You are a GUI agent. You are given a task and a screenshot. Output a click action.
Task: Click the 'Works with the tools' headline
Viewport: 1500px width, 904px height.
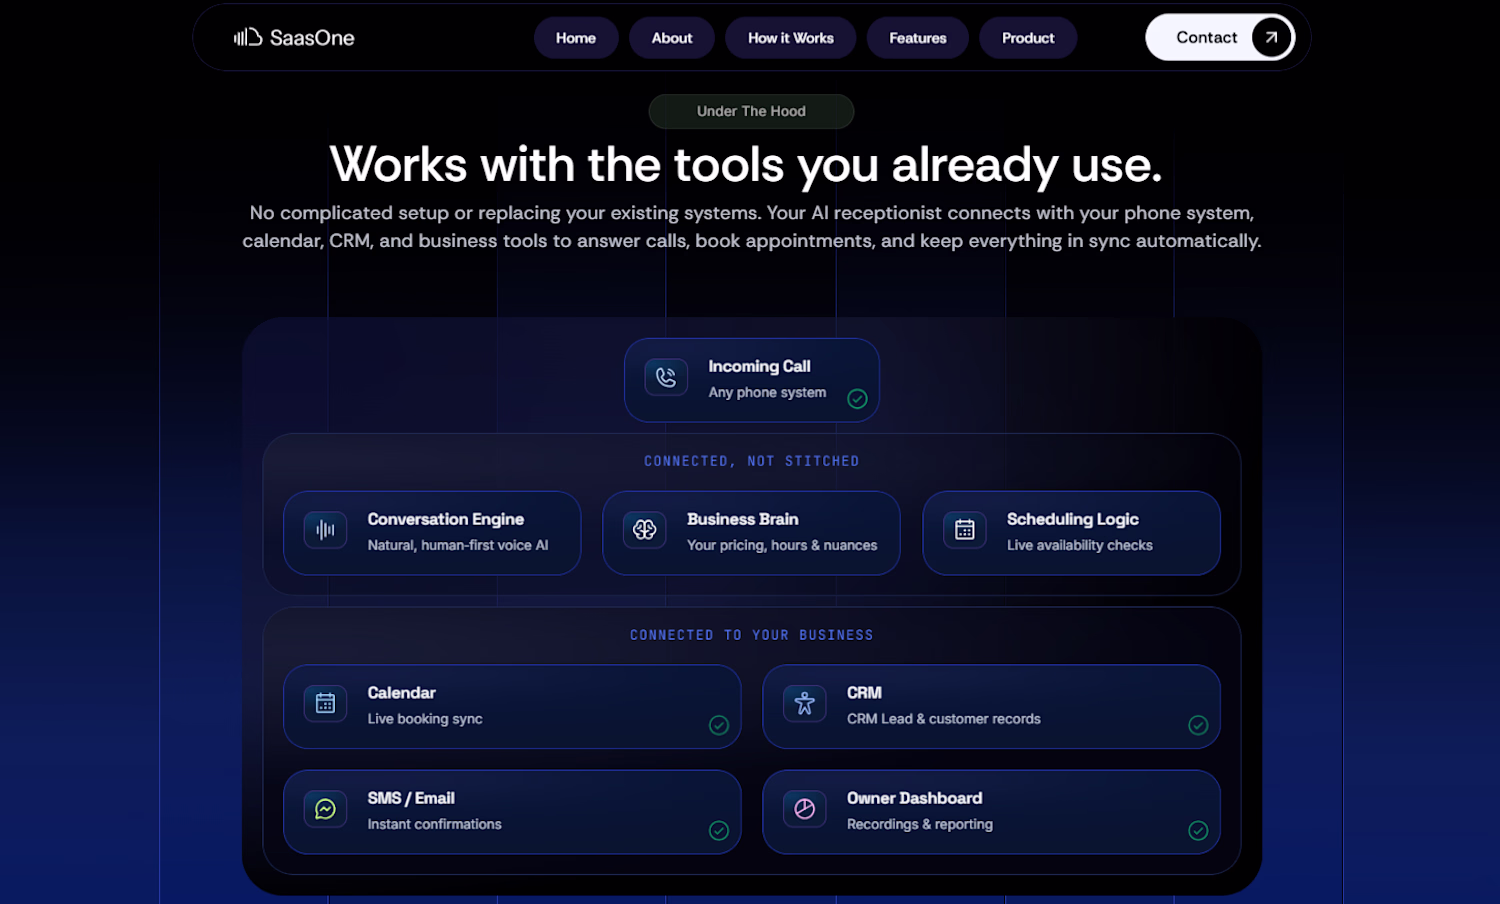tap(746, 164)
